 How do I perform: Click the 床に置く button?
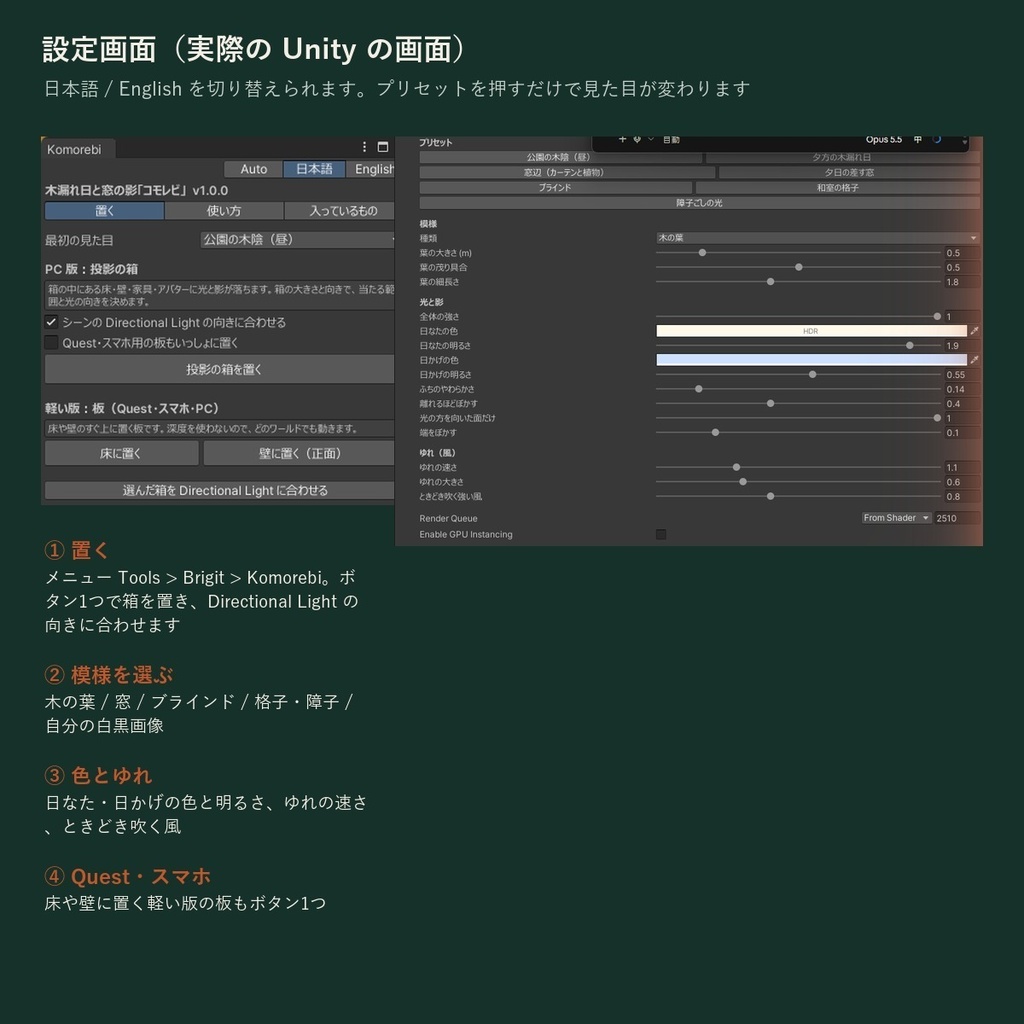121,453
